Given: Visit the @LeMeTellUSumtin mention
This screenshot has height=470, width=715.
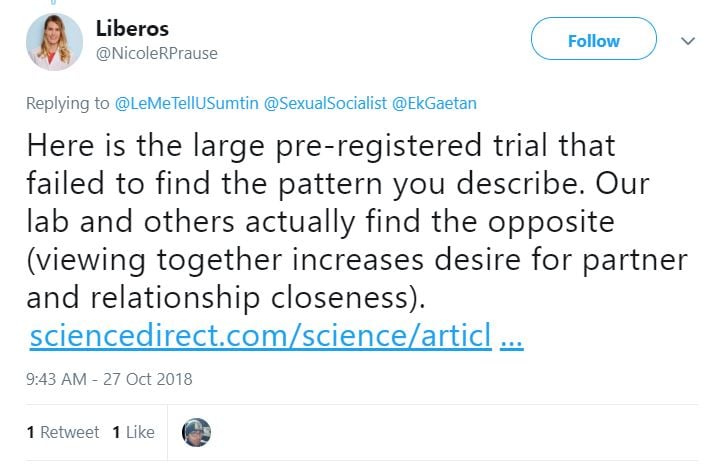Looking at the screenshot, I should (186, 101).
